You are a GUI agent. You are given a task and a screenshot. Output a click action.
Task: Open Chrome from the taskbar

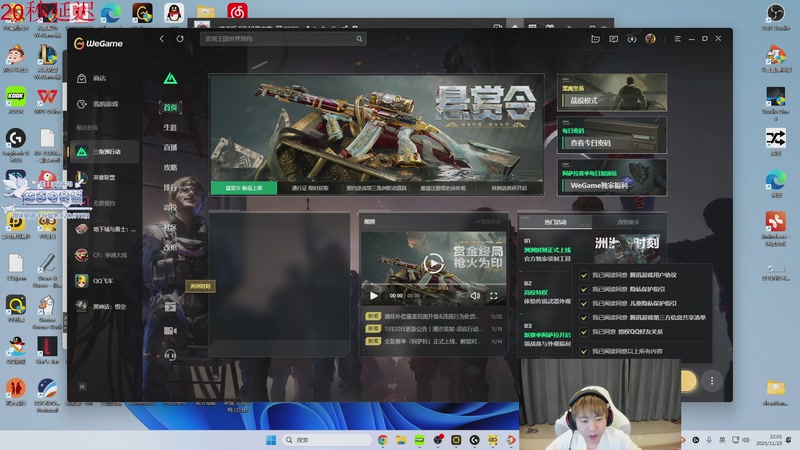tap(383, 440)
